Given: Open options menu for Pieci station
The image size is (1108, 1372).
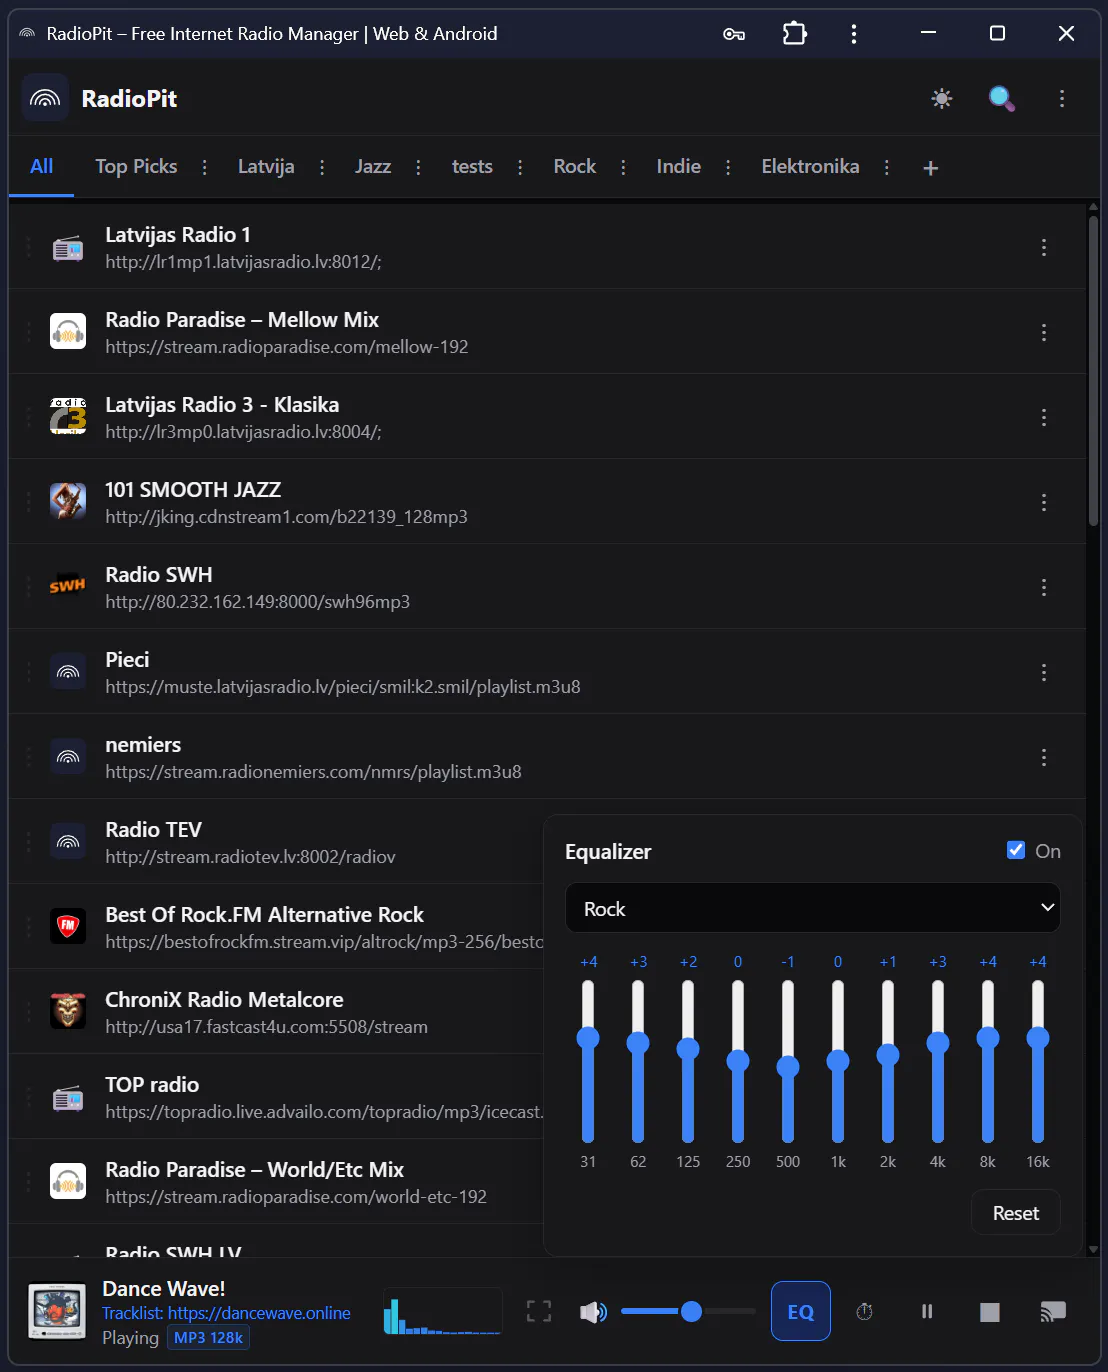Looking at the screenshot, I should pyautogui.click(x=1044, y=672).
